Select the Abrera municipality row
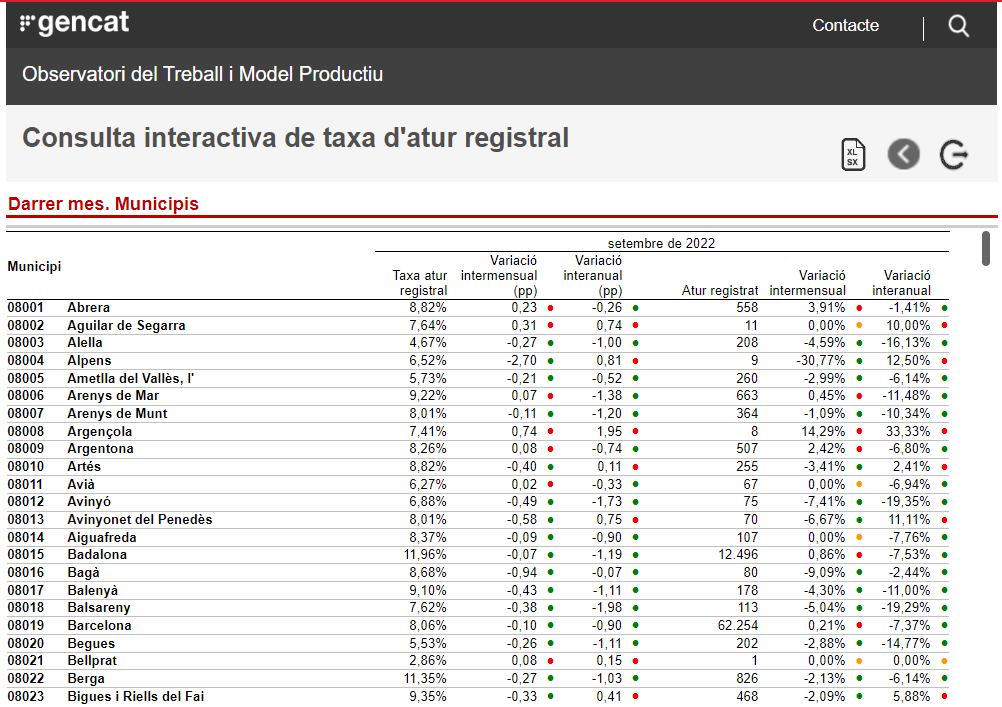Screen dimensions: 1002x707 click(x=478, y=308)
